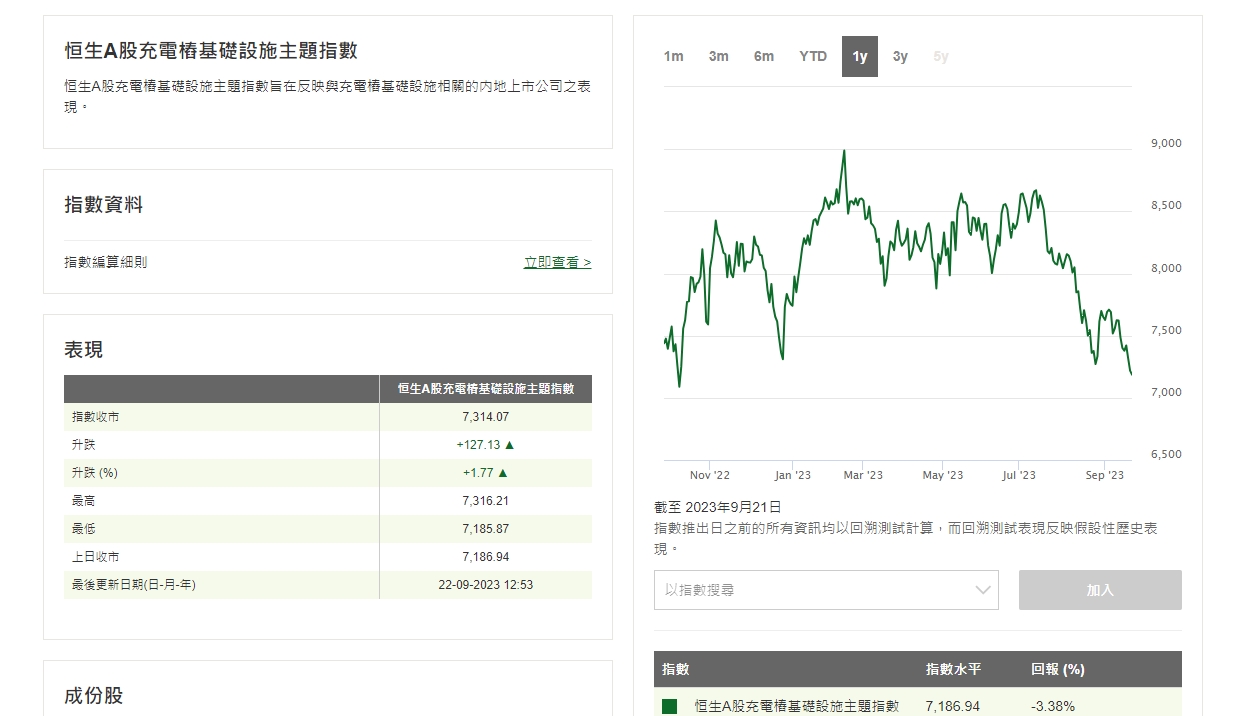This screenshot has width=1252, height=716.
Task: Switch chart to the 3y range
Action: [x=900, y=57]
